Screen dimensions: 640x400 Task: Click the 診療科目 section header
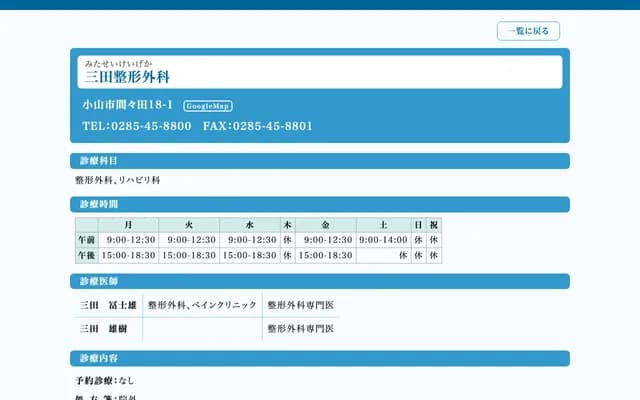coord(320,161)
